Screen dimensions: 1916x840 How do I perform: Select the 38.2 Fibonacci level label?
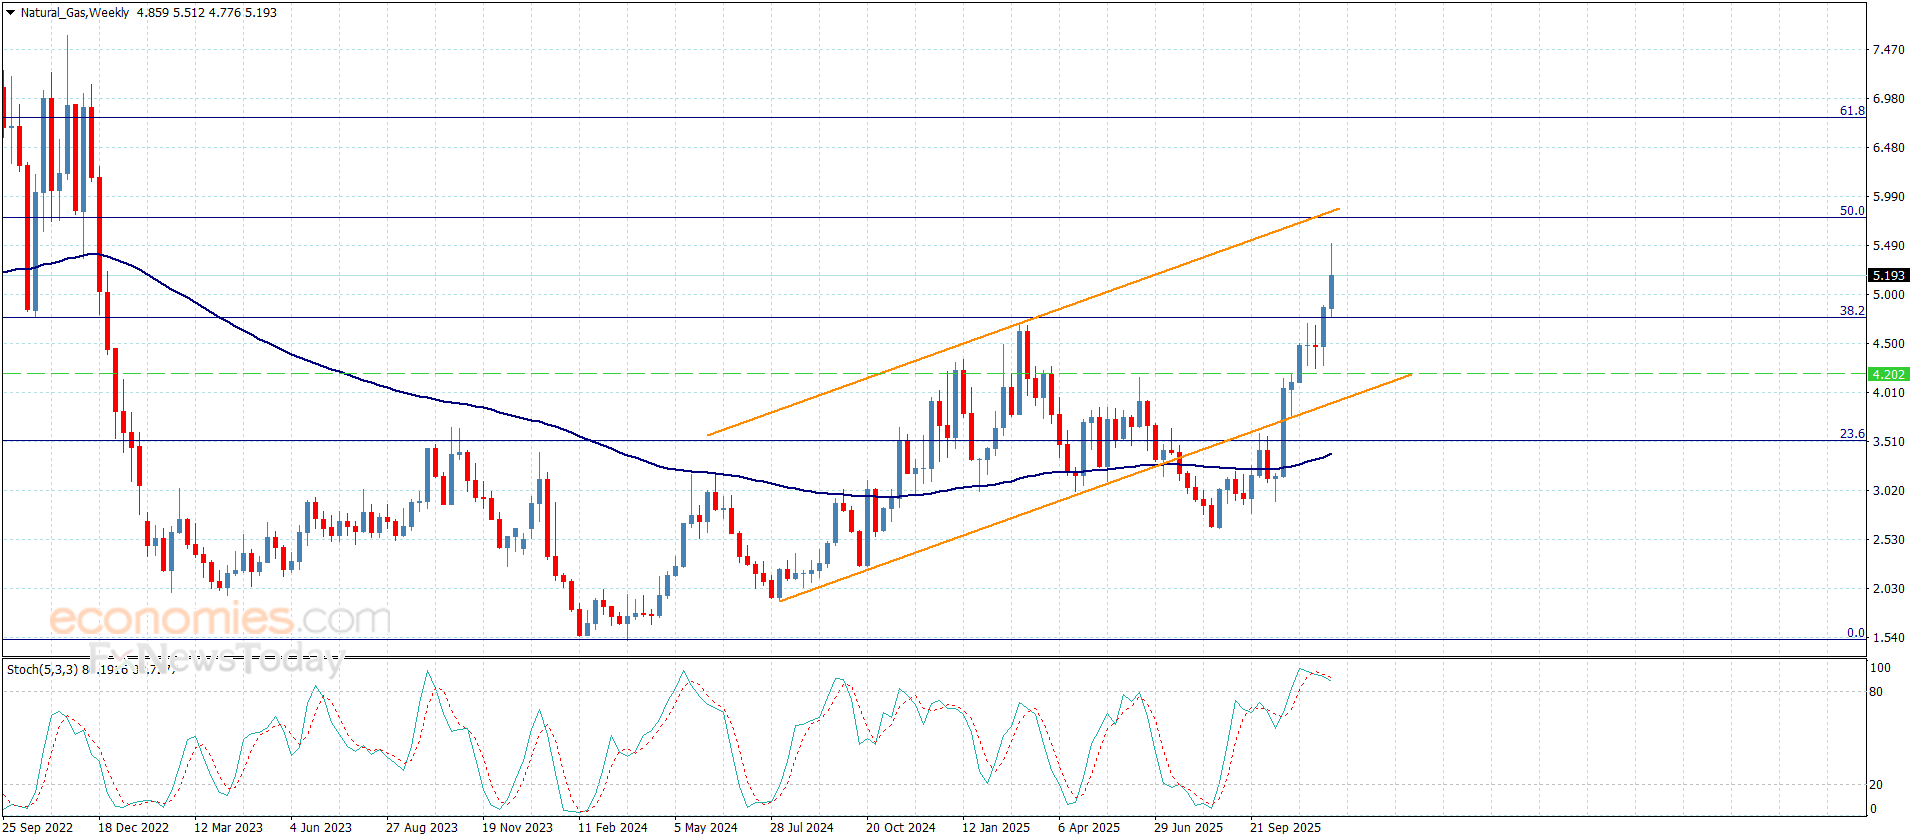[1851, 311]
